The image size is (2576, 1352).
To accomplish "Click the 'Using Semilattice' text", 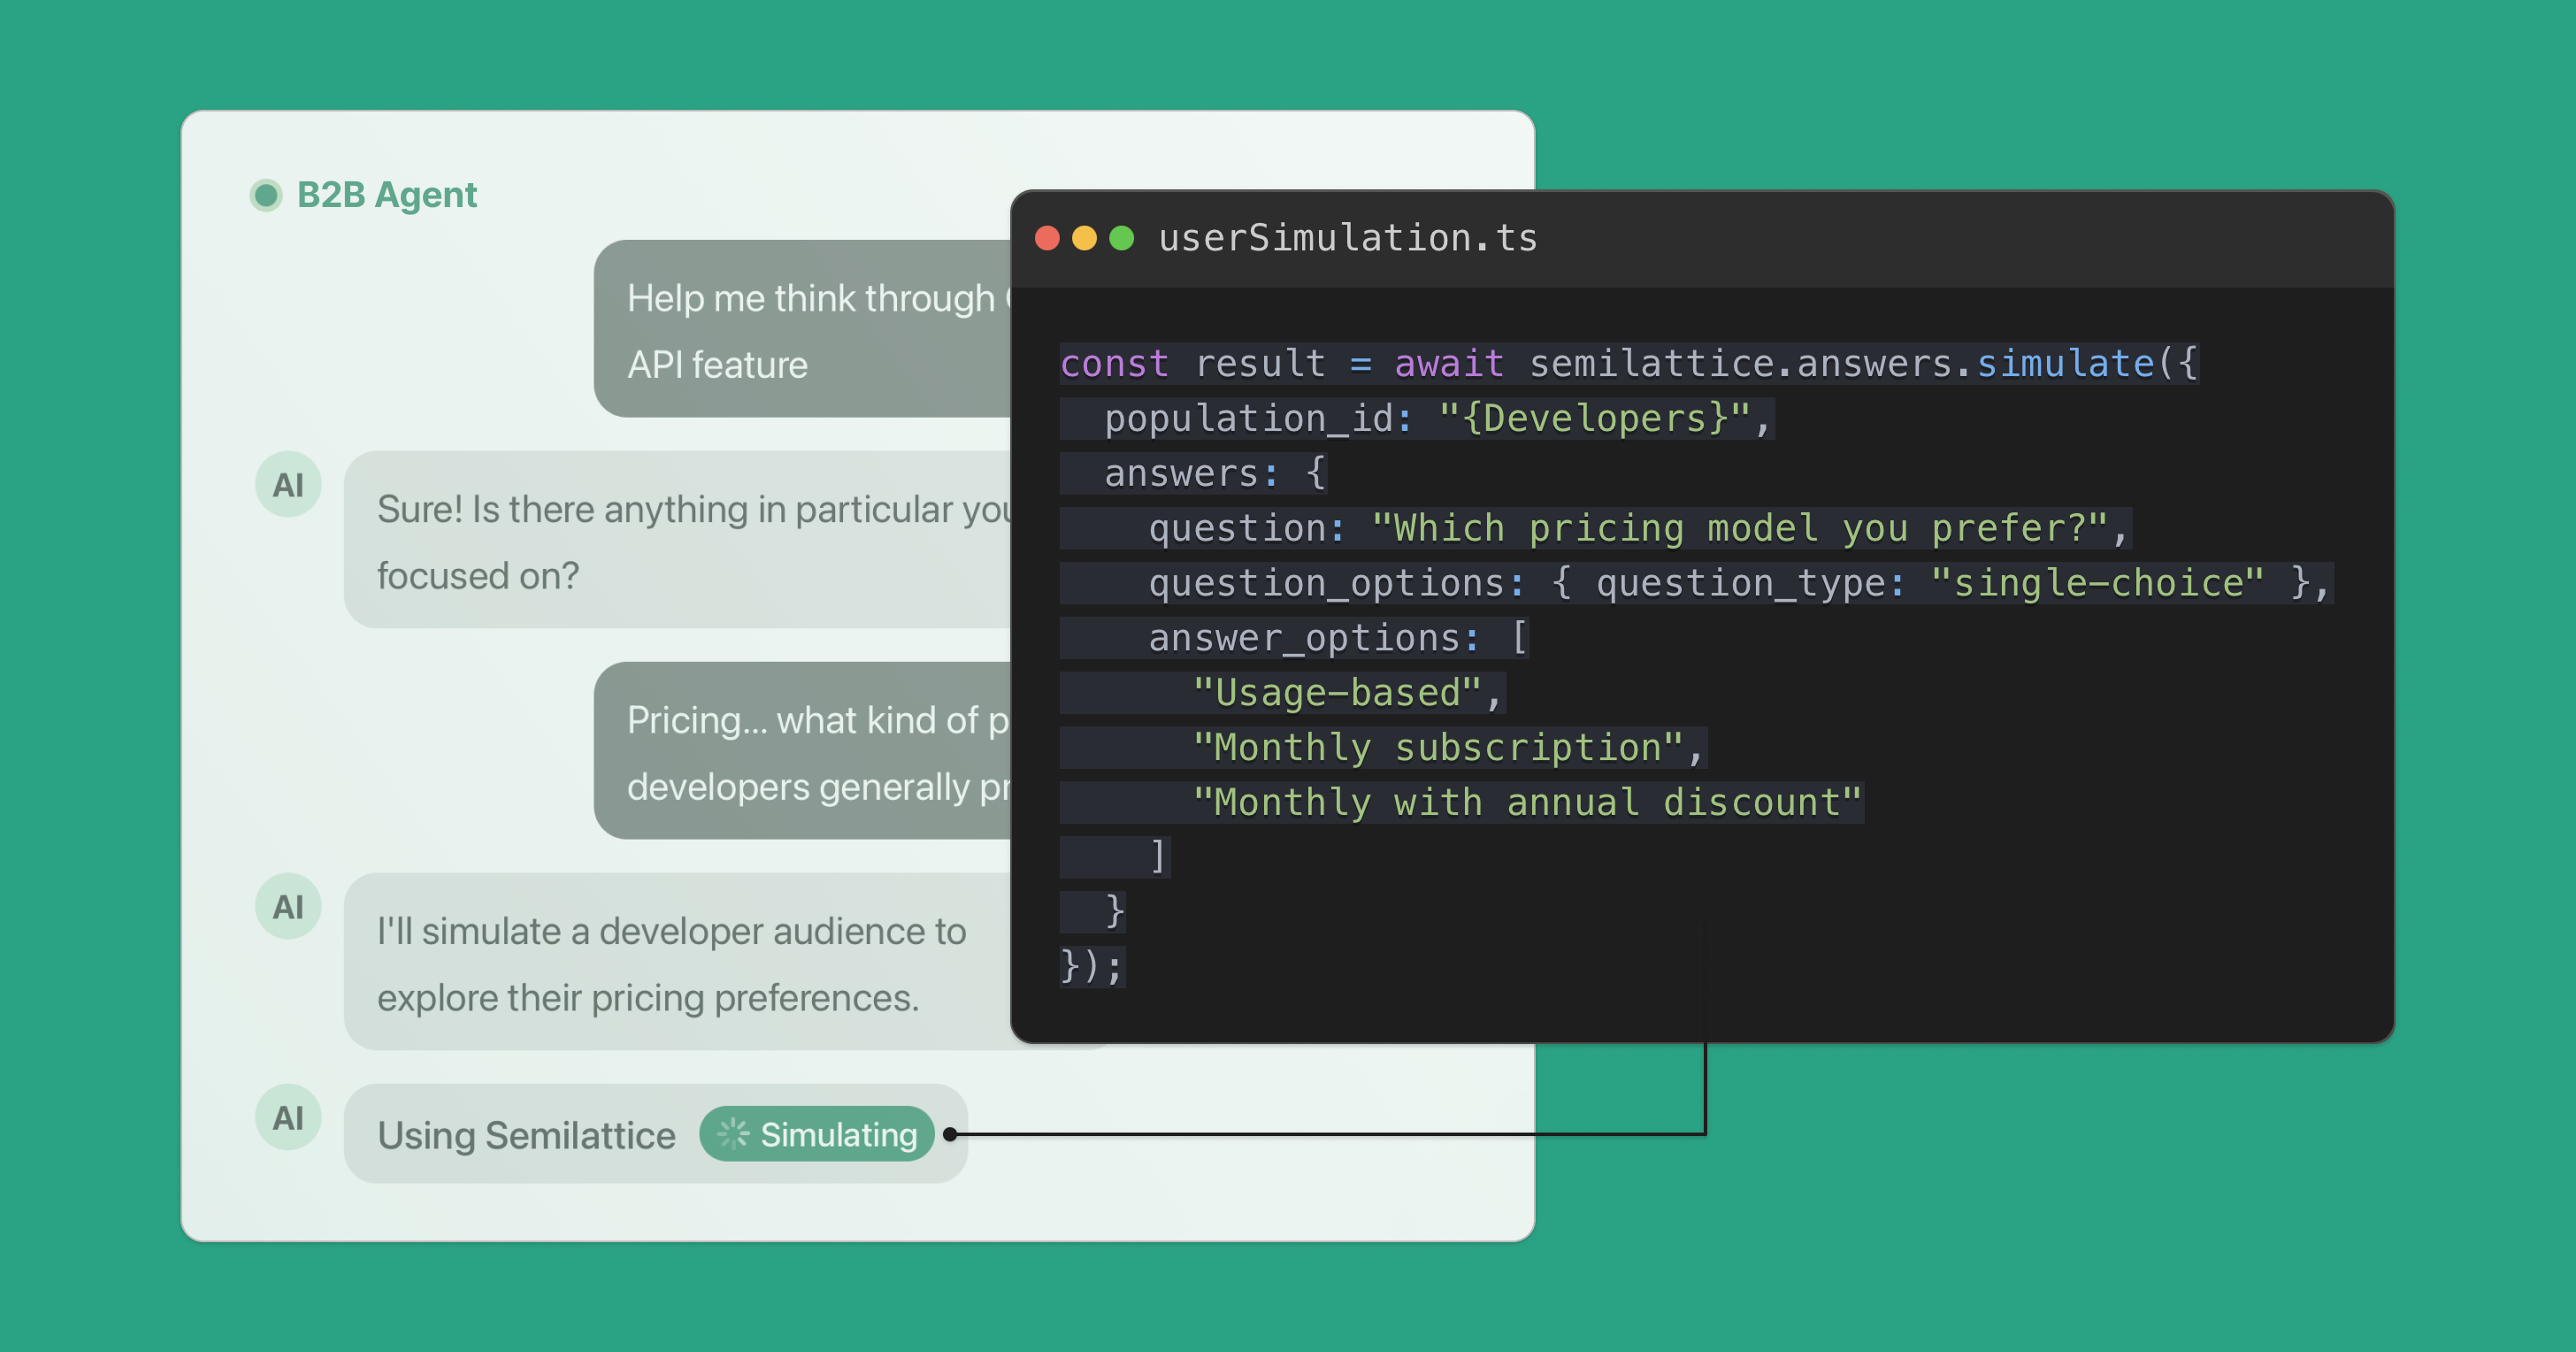I will click(526, 1135).
